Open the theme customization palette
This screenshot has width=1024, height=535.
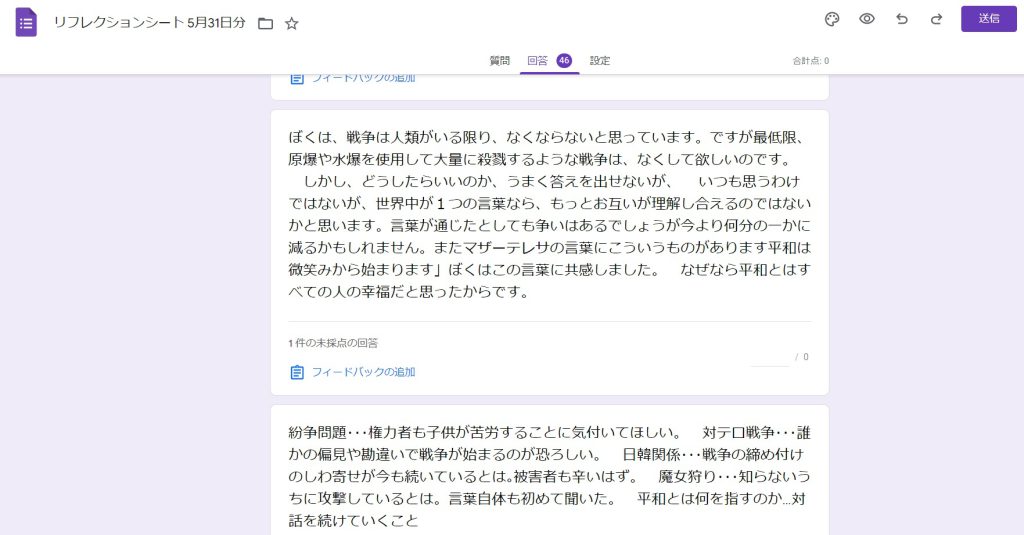(x=832, y=20)
